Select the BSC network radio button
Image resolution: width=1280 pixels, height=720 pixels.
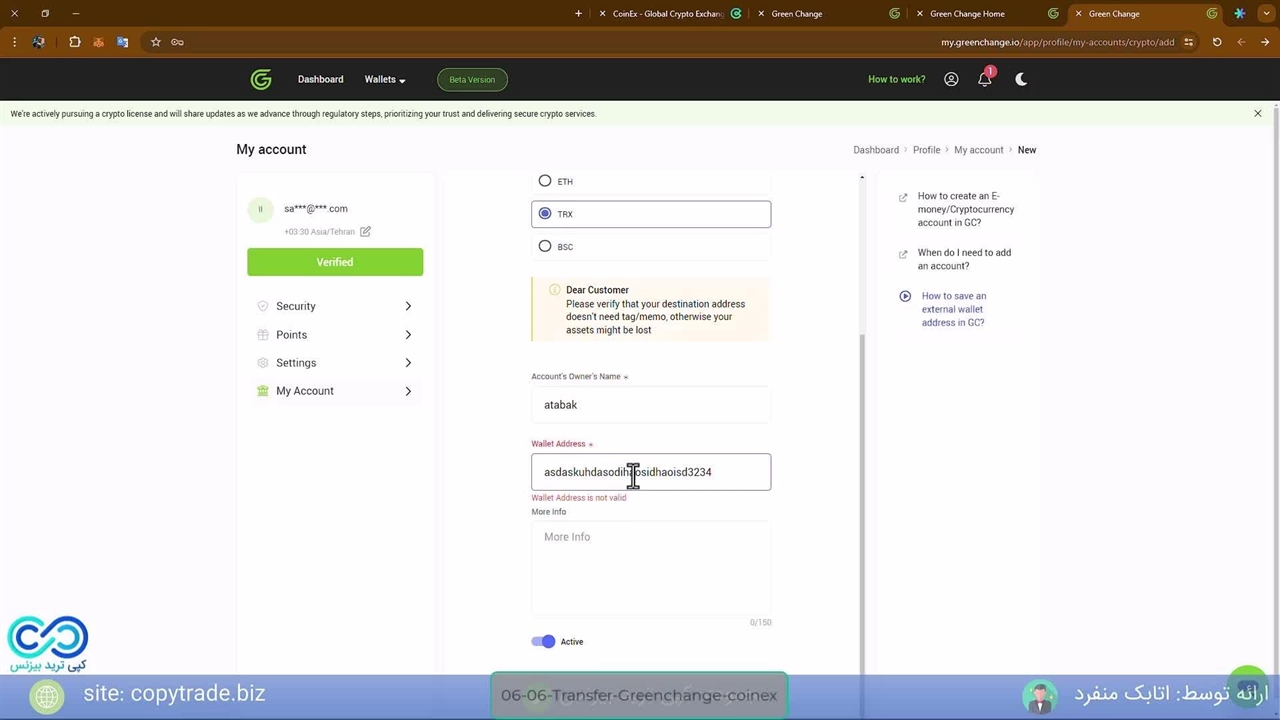(545, 246)
